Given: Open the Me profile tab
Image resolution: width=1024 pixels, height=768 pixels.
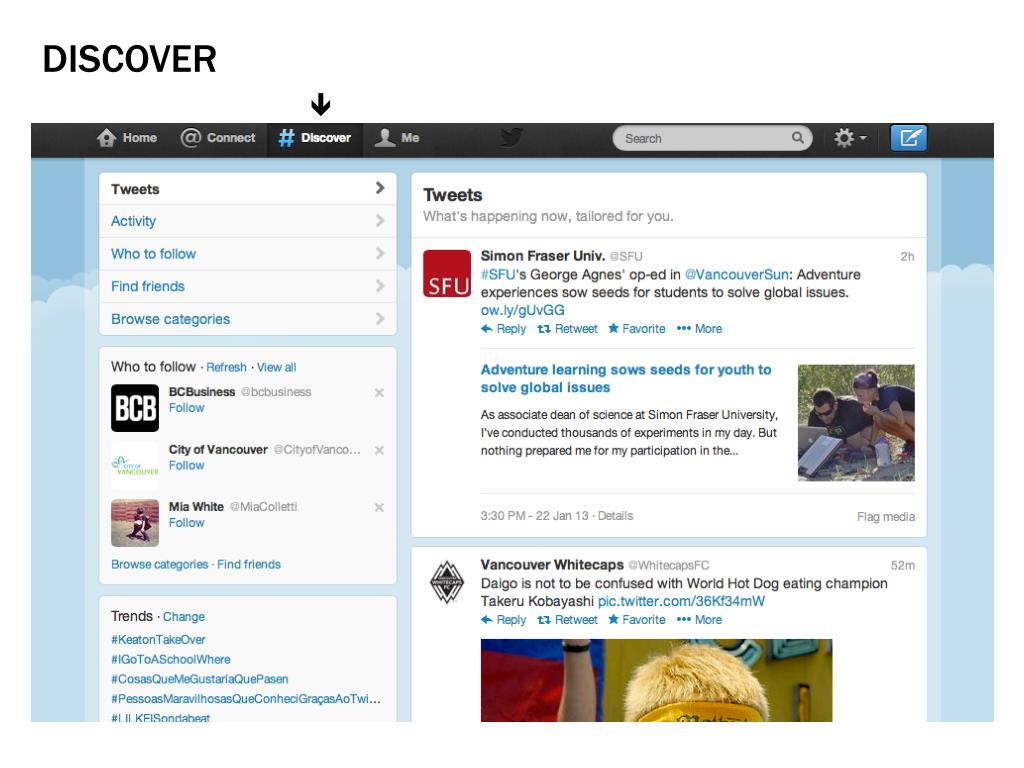Looking at the screenshot, I should [x=397, y=138].
